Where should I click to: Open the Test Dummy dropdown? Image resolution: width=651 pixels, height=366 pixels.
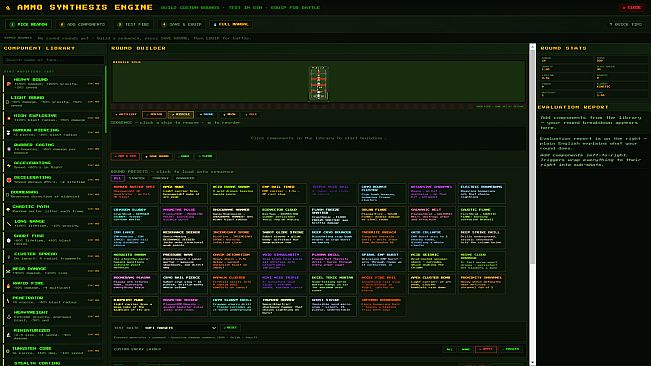[180, 328]
